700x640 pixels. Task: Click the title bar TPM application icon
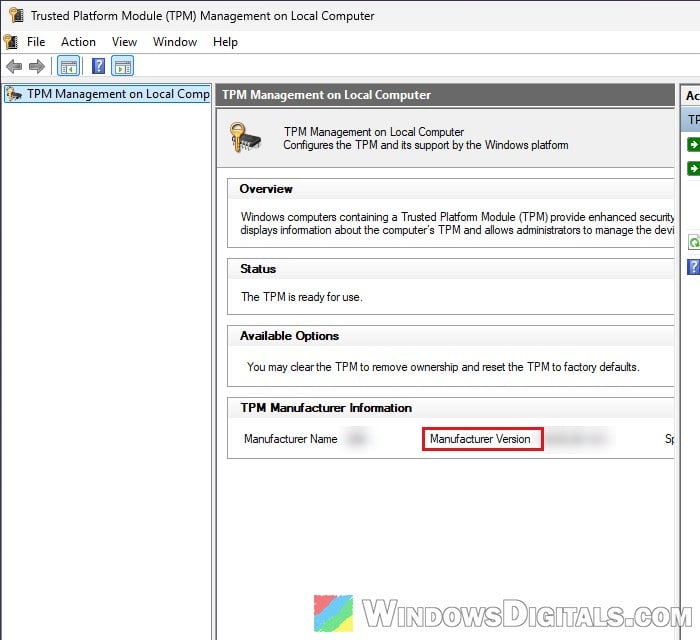(17, 15)
